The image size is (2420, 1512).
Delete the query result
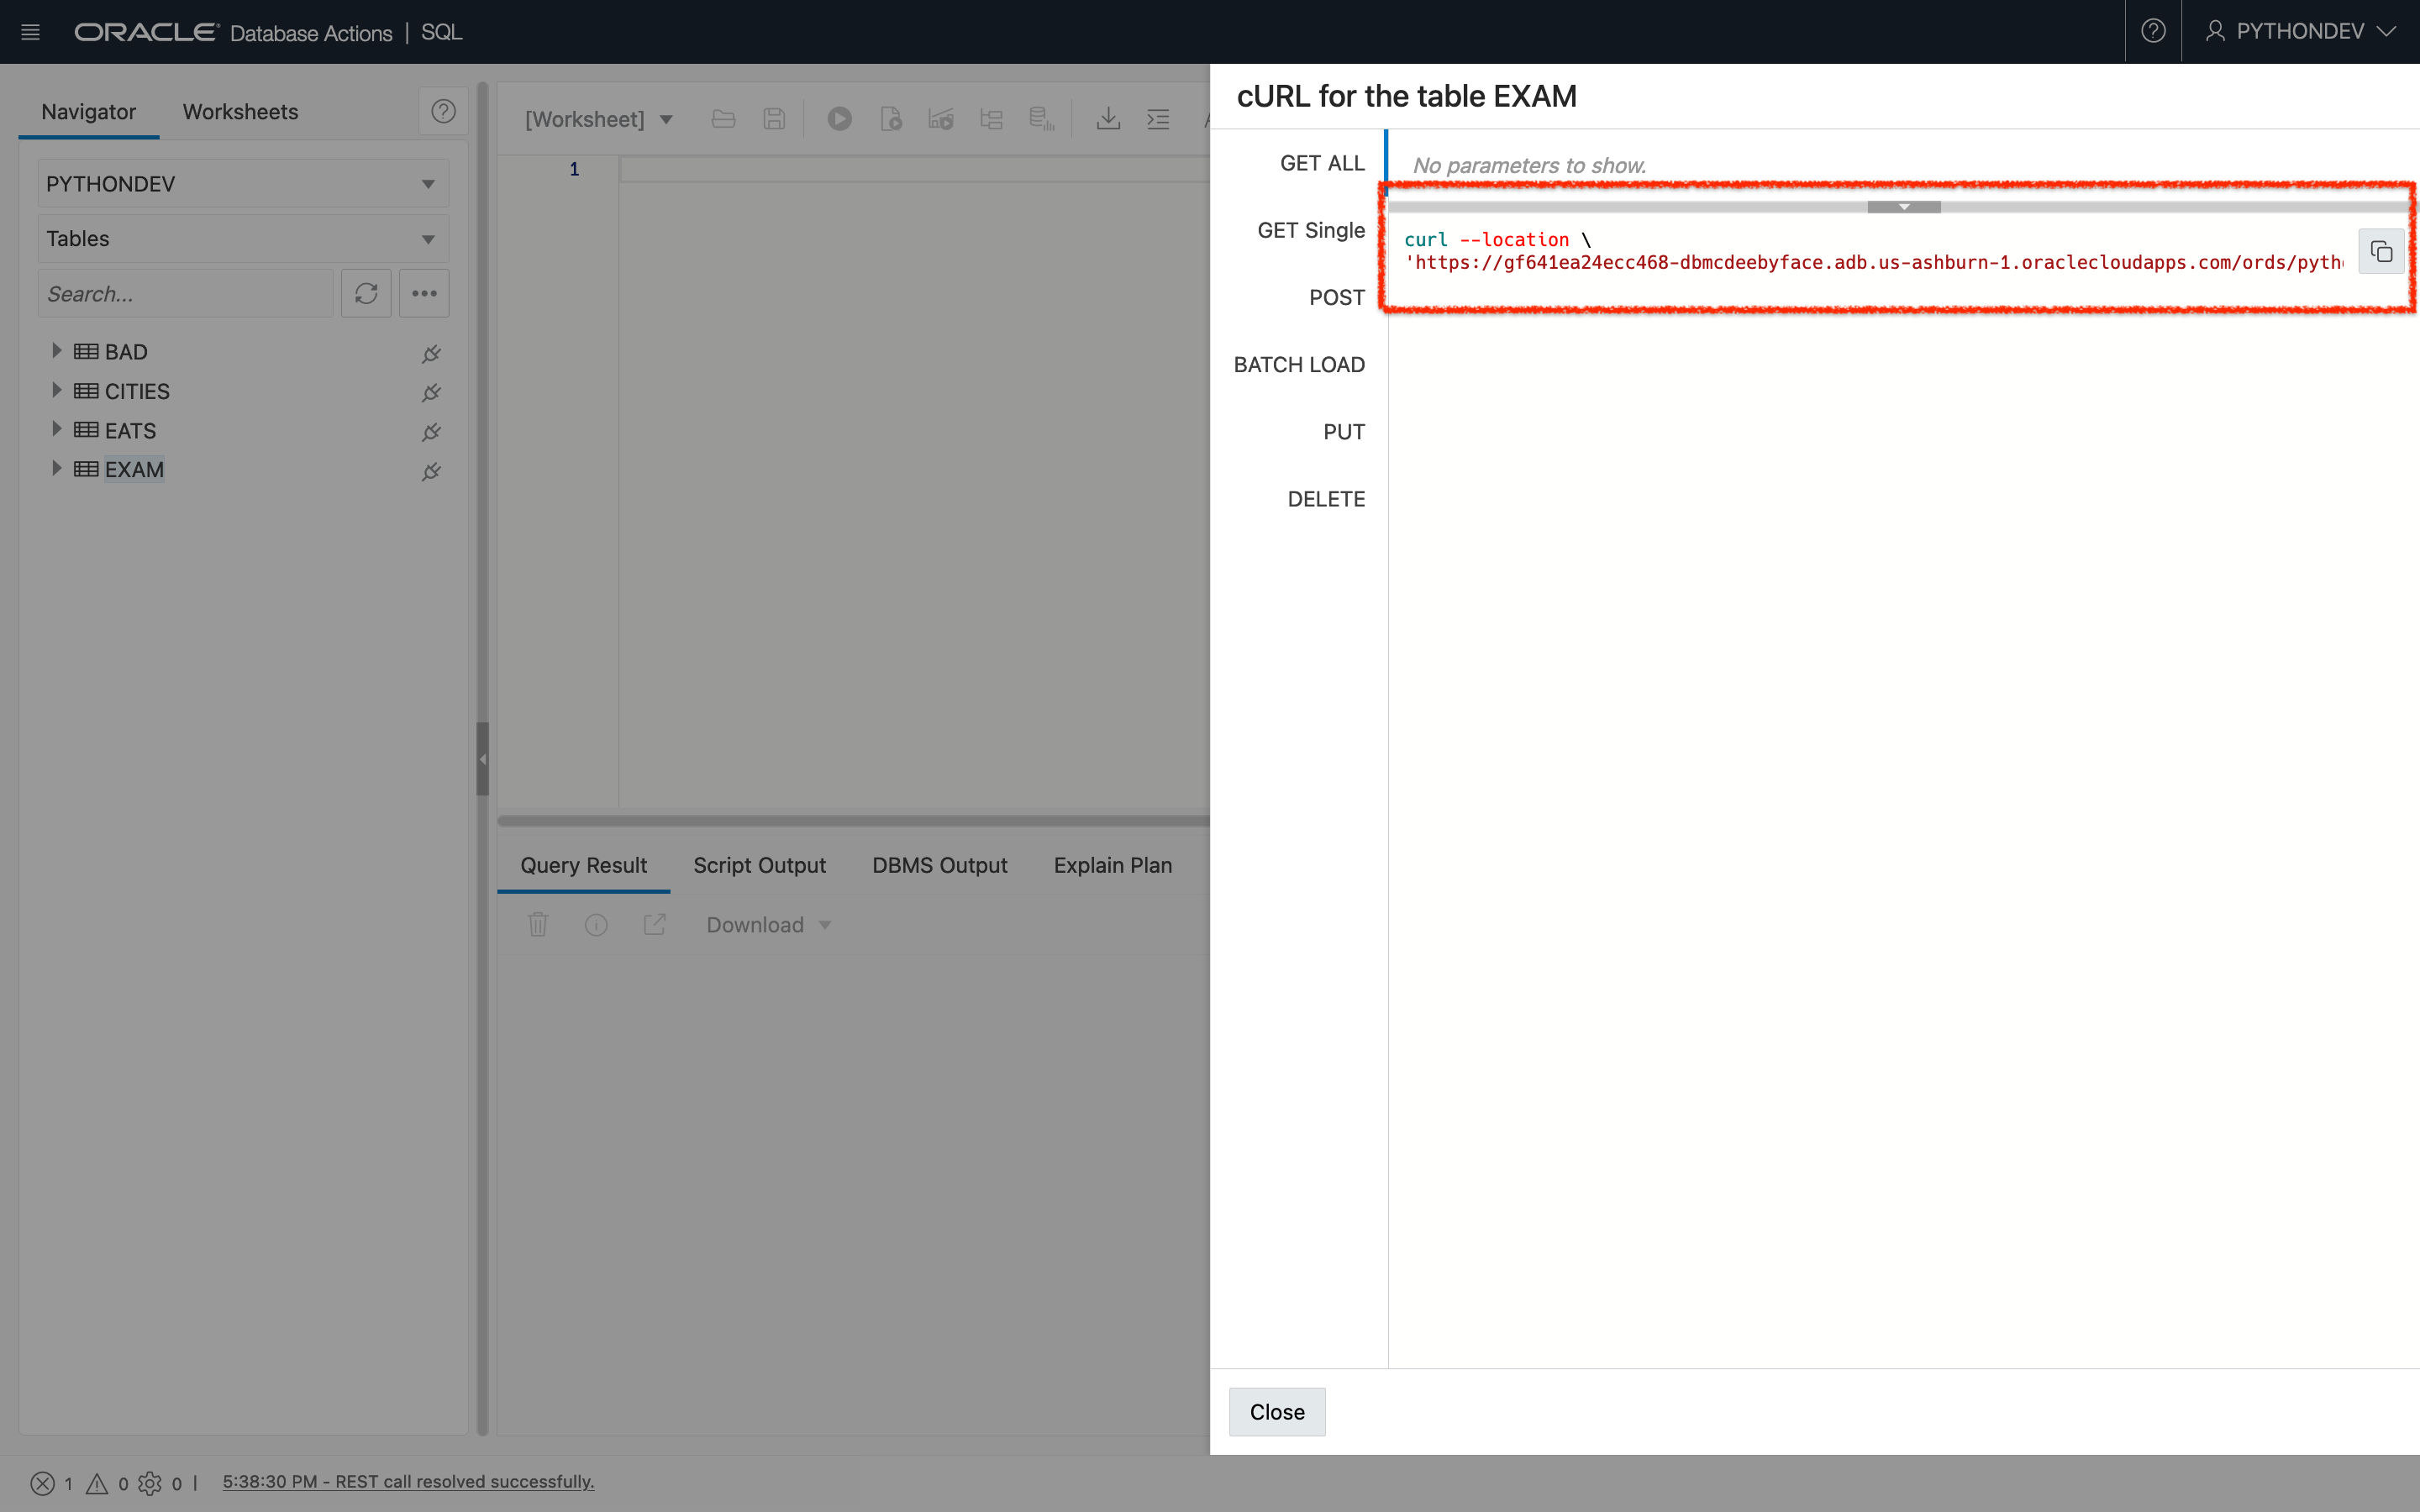[x=538, y=924]
